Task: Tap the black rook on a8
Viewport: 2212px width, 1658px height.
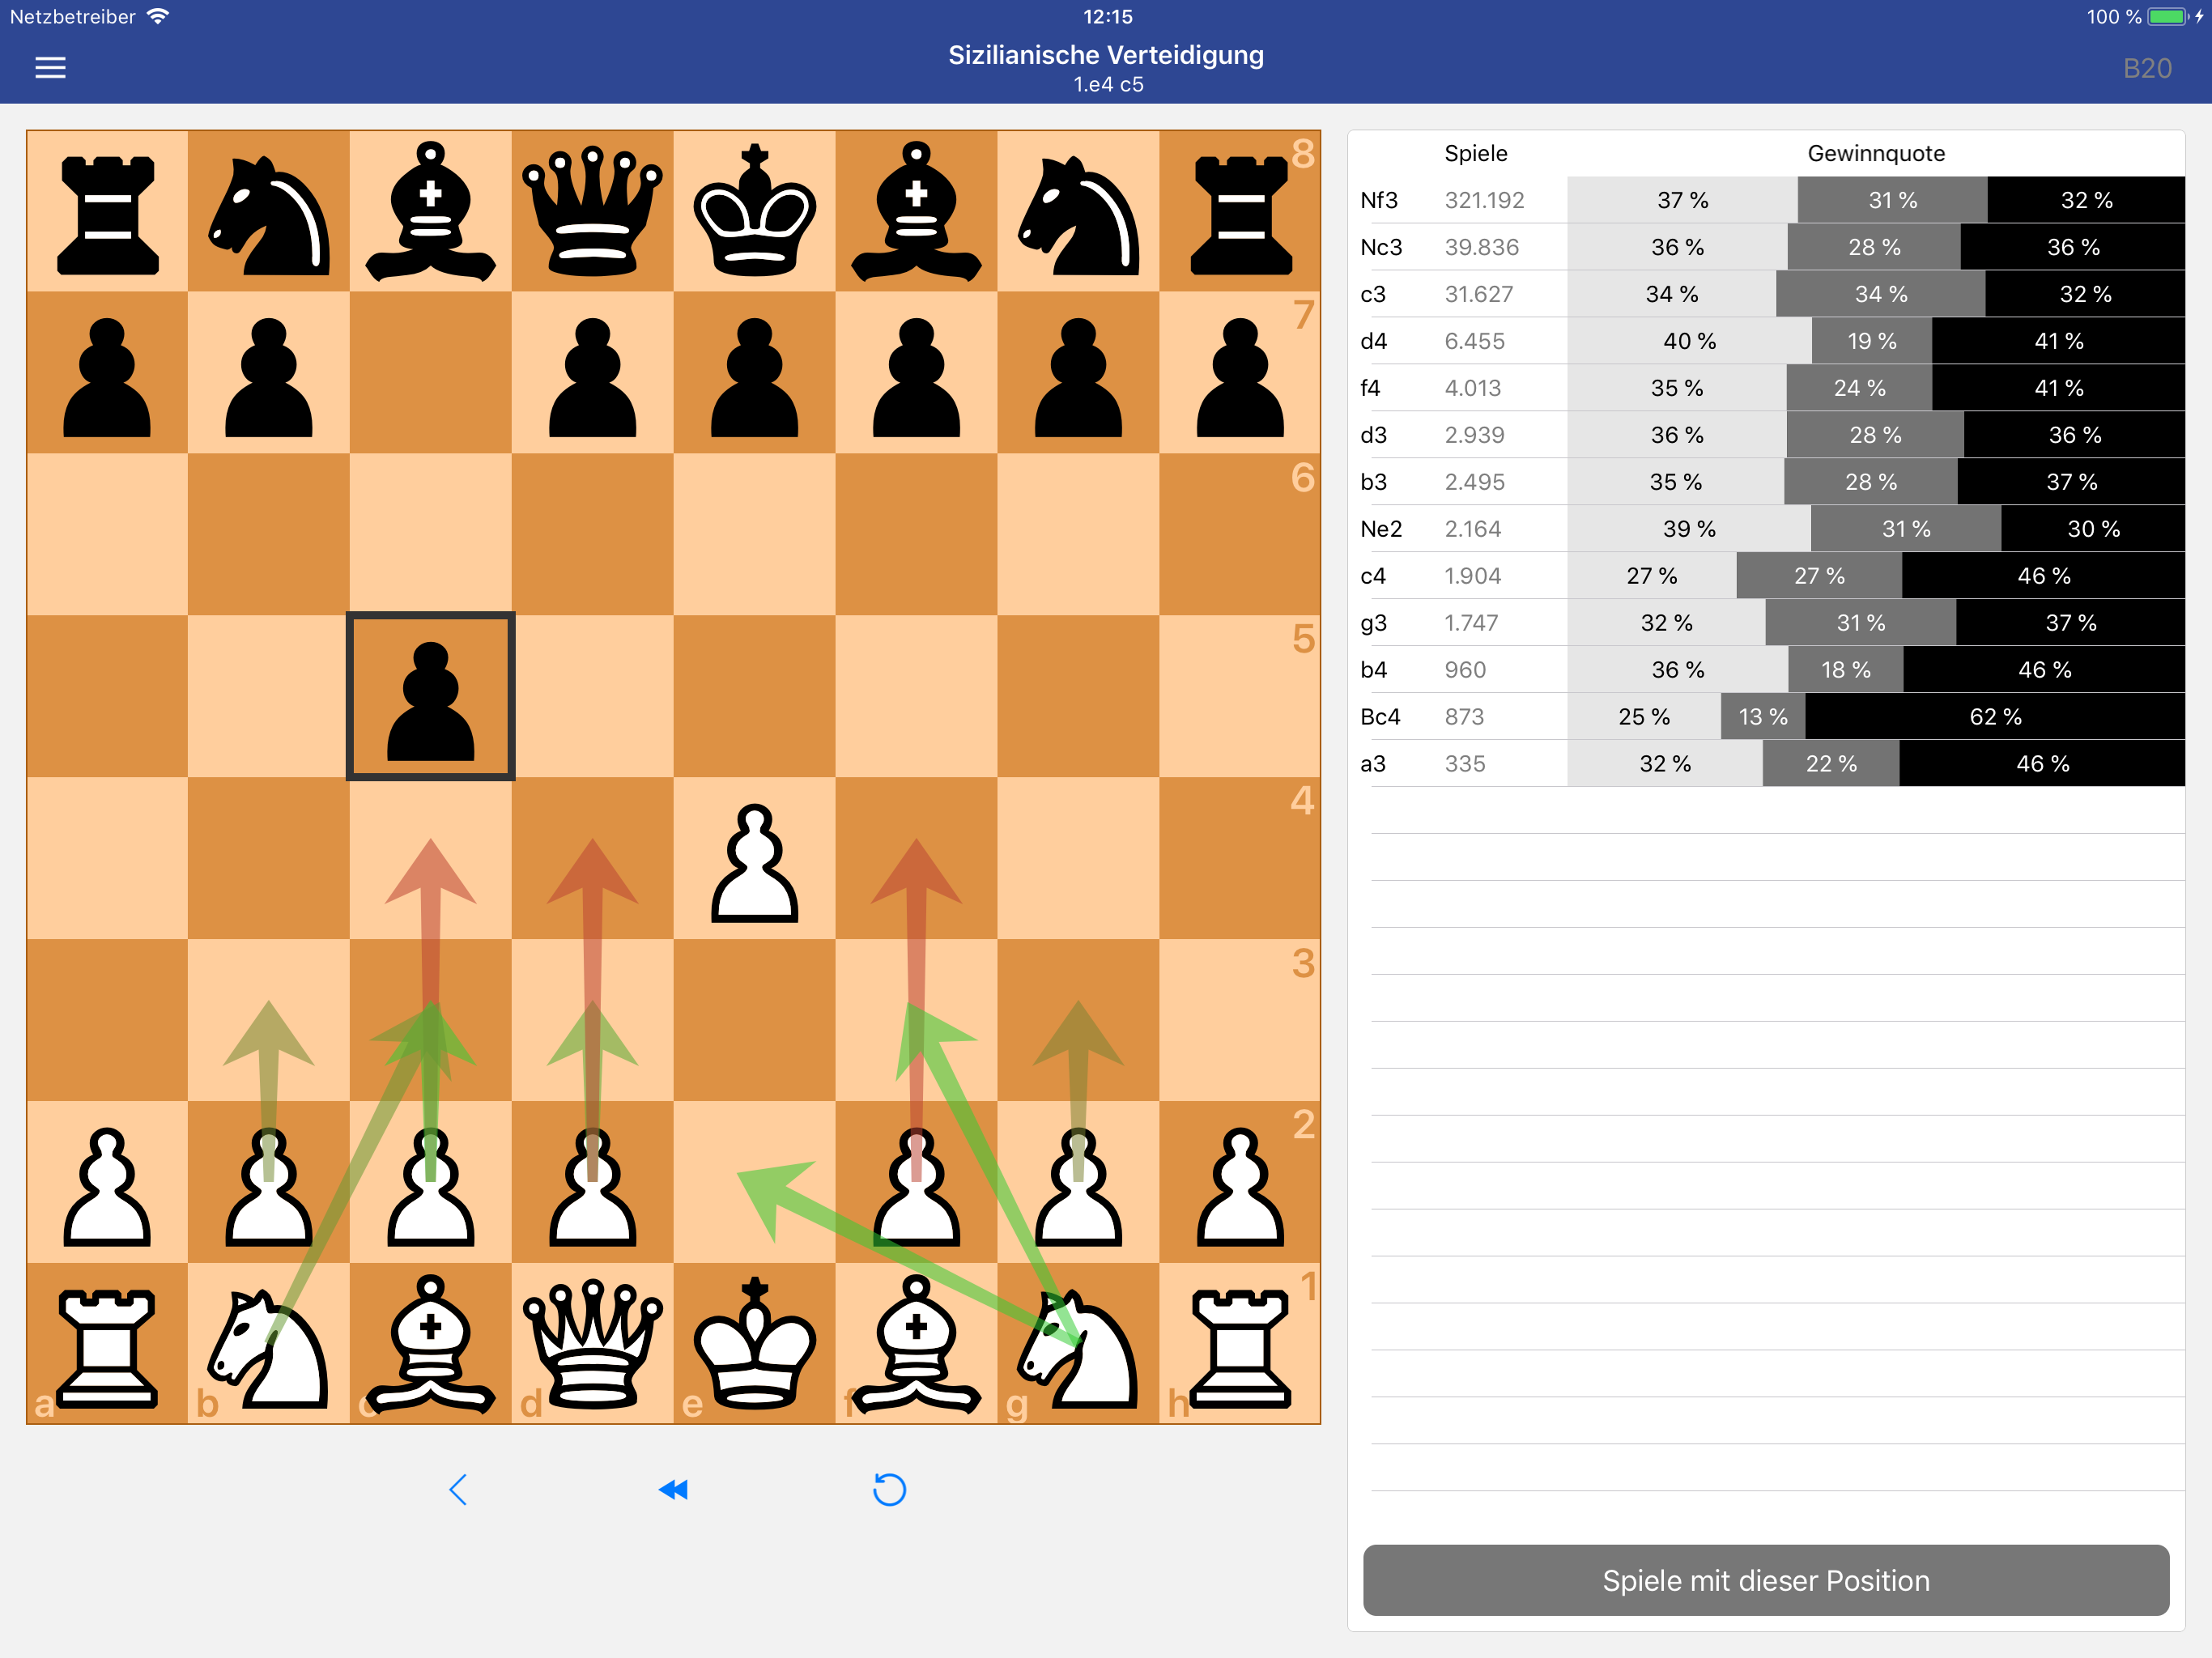Action: [107, 212]
